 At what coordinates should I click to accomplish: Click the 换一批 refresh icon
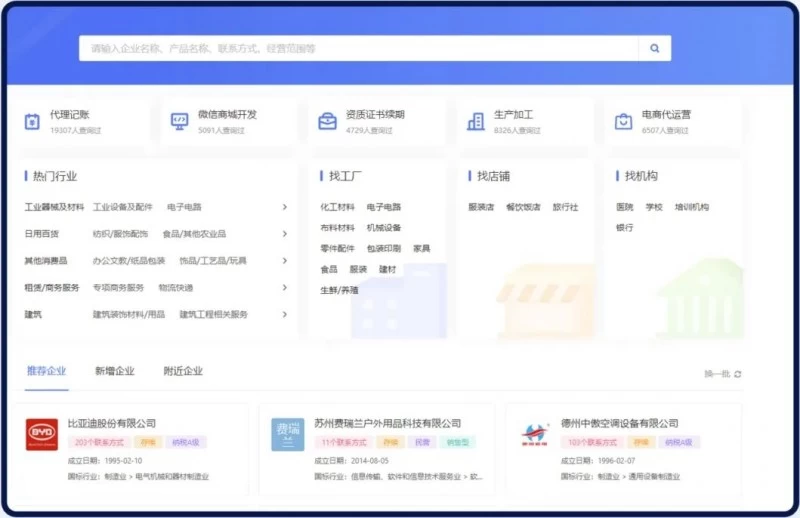point(738,374)
